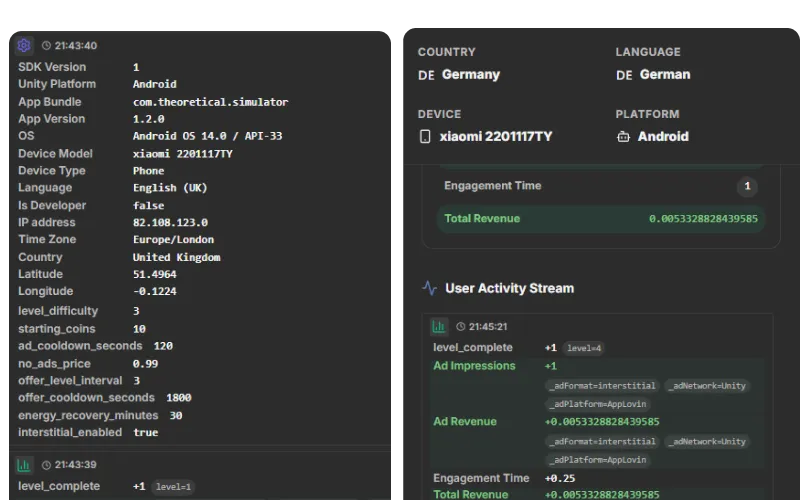Screen dimensions: 800x500
Task: Click the Is Developer value false
Action: coord(148,206)
